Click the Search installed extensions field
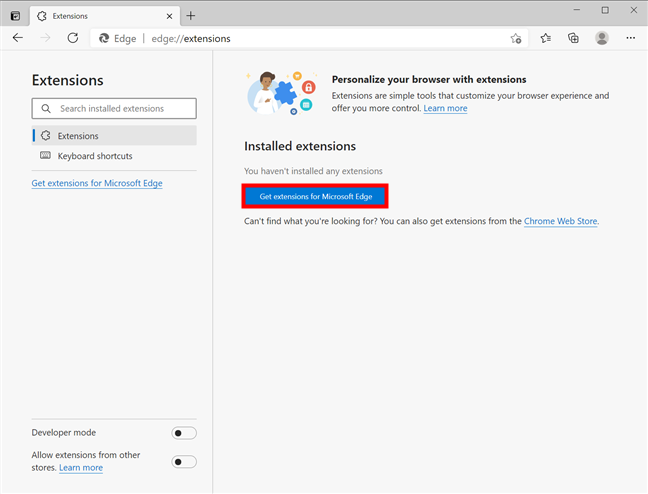 (114, 108)
